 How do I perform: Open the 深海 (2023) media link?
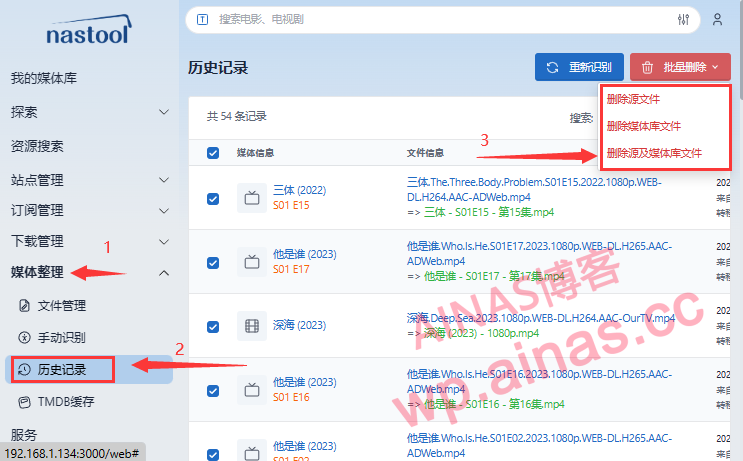299,325
